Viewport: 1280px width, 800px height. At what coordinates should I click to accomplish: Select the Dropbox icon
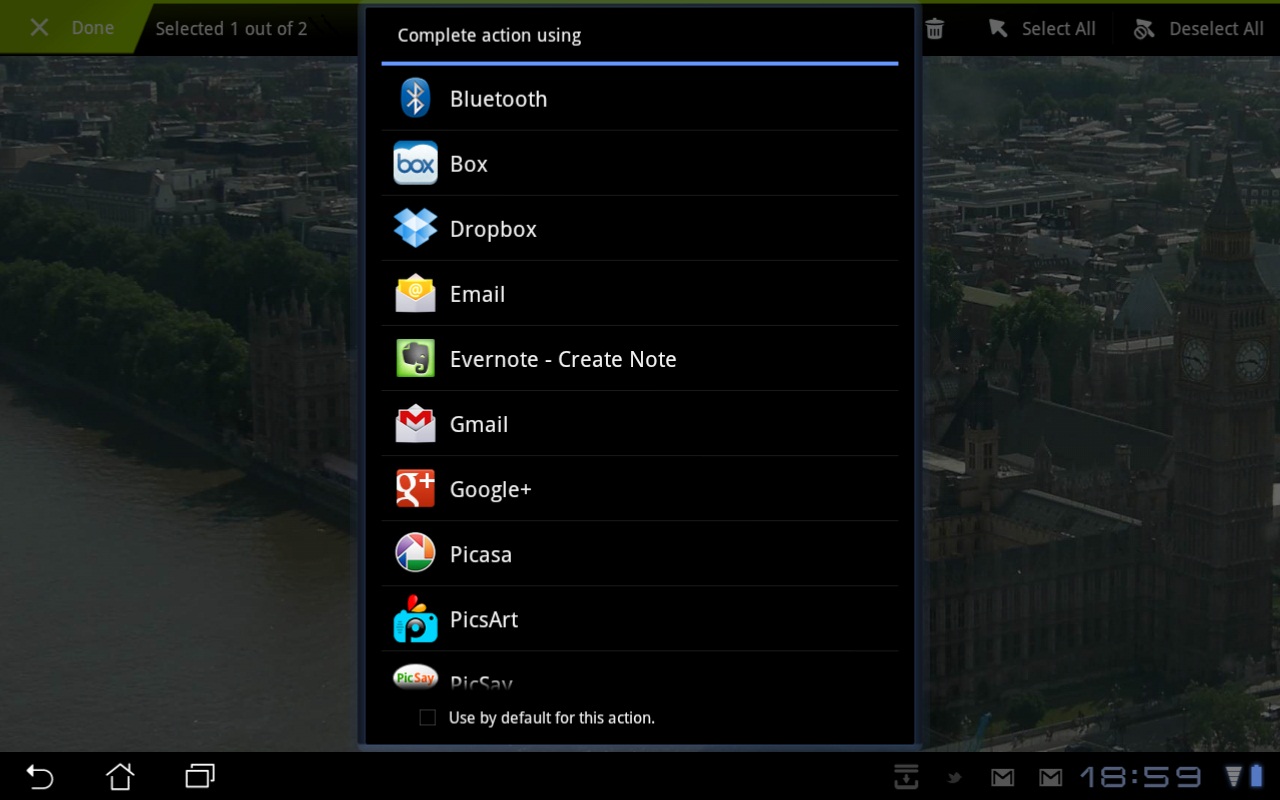click(415, 228)
